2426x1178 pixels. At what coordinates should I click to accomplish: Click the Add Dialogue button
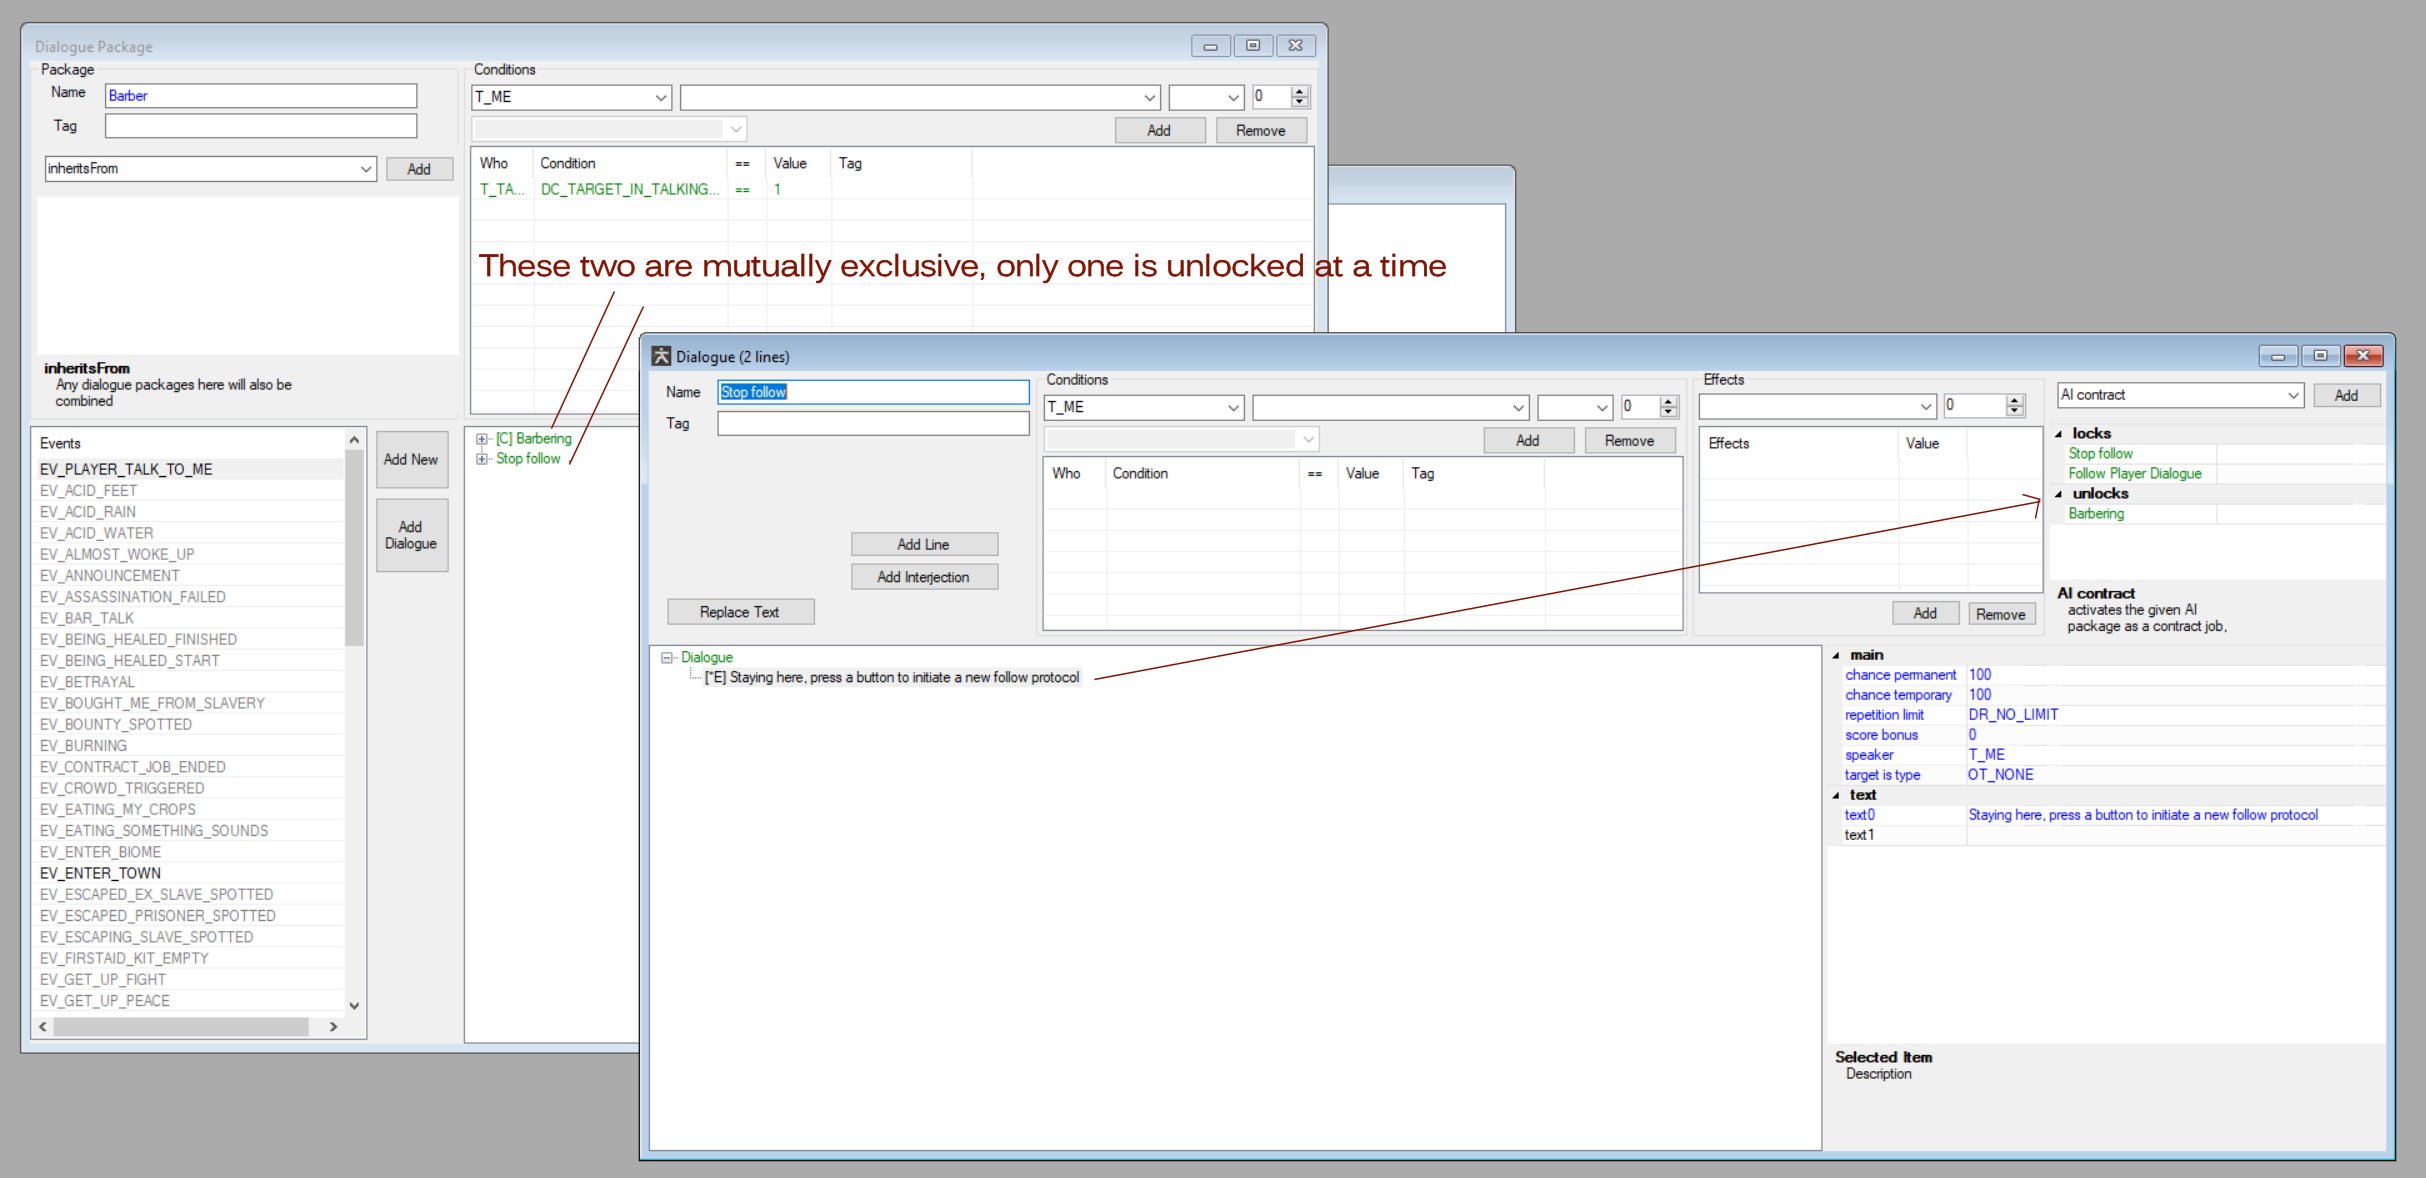(x=411, y=535)
